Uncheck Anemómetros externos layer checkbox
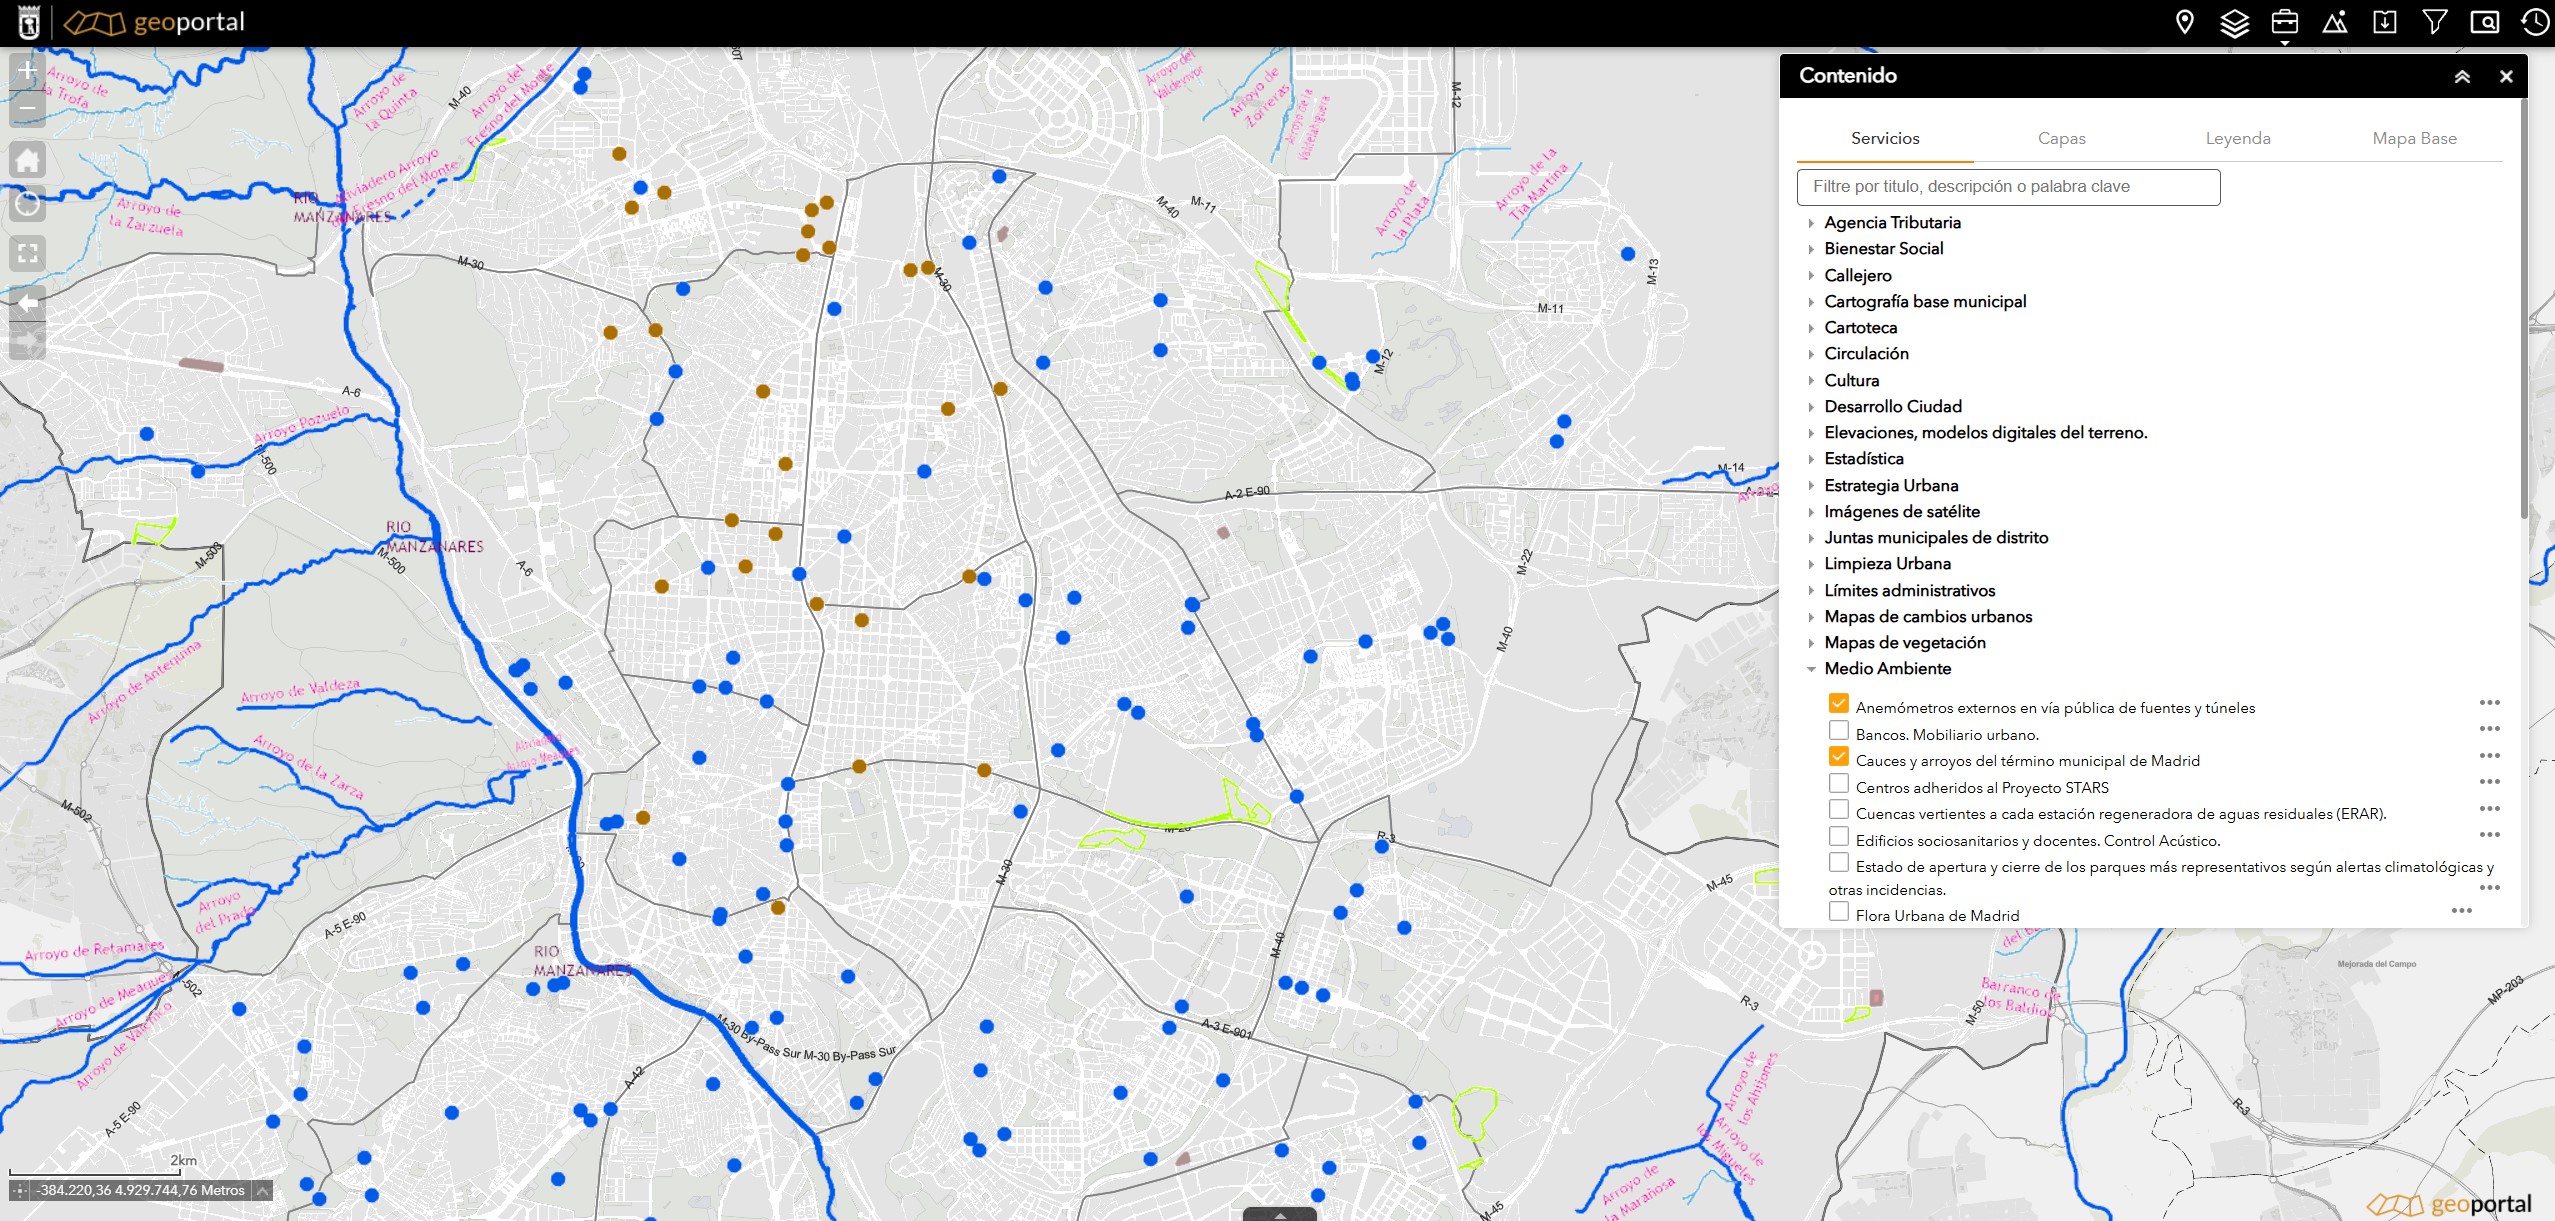The width and height of the screenshot is (2555, 1221). coord(1838,704)
